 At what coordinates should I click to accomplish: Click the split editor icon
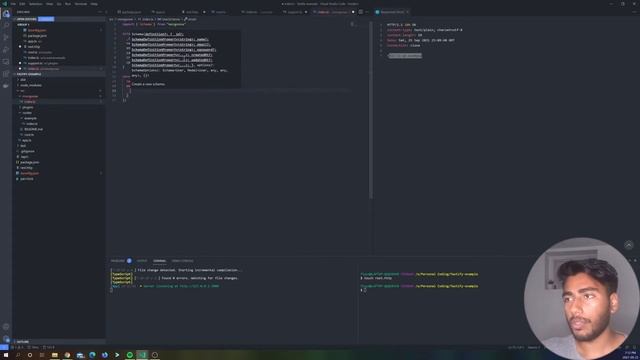pyautogui.click(x=360, y=12)
